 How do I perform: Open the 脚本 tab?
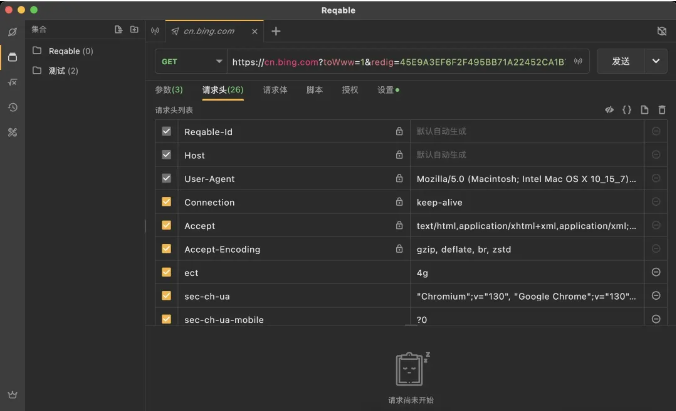tap(314, 90)
